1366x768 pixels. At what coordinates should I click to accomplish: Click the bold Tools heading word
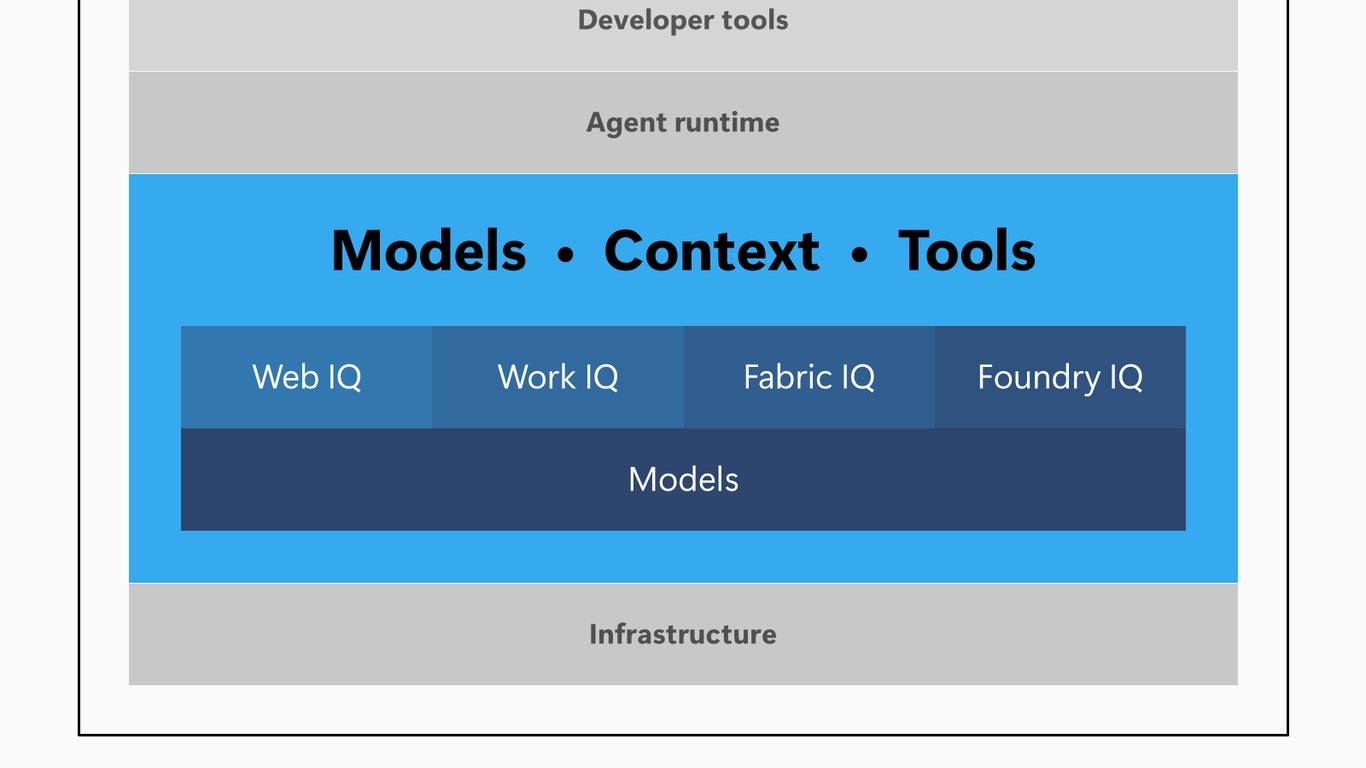967,250
